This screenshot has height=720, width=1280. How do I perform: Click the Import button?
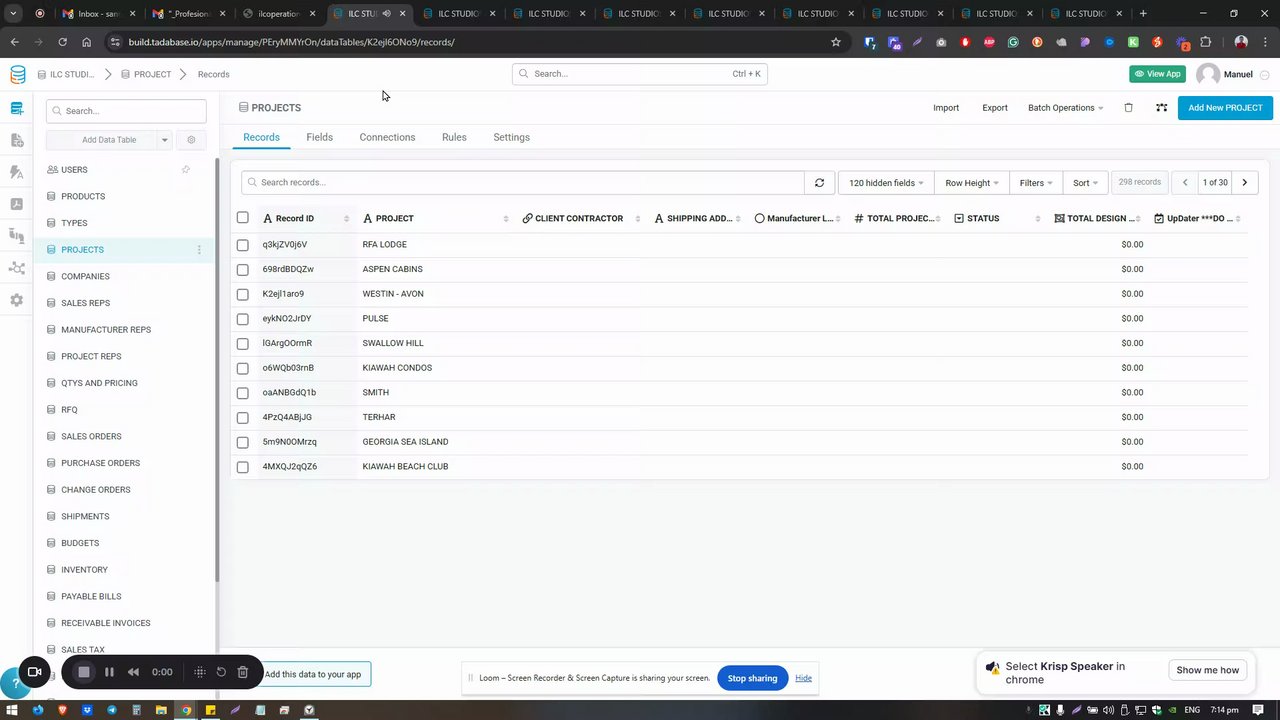946,108
